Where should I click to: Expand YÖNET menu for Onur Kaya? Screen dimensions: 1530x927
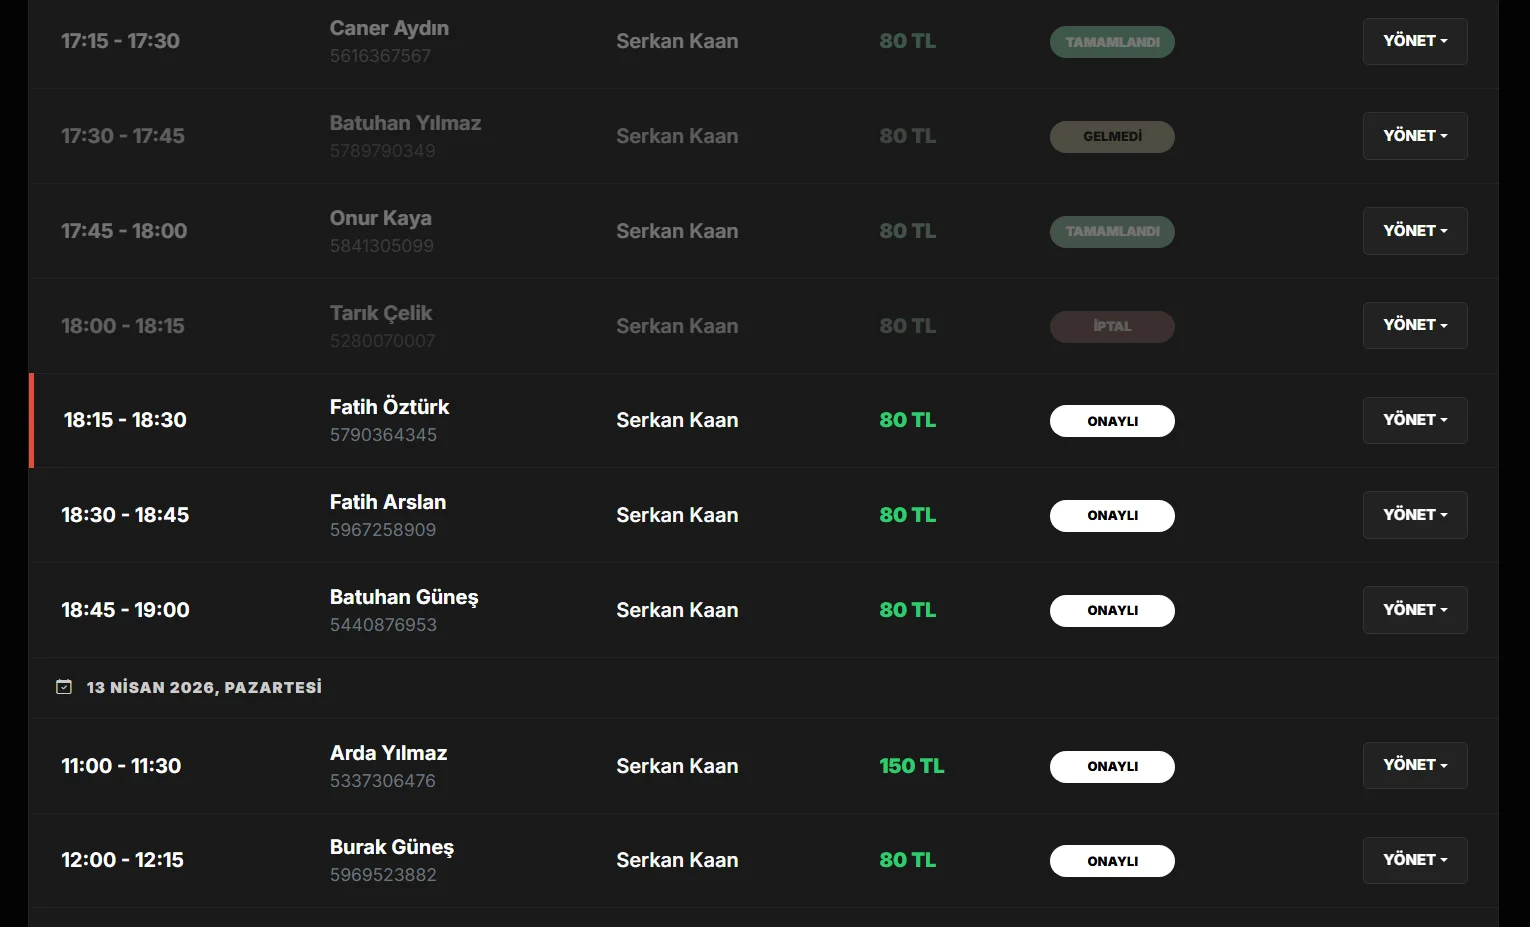(x=1415, y=231)
